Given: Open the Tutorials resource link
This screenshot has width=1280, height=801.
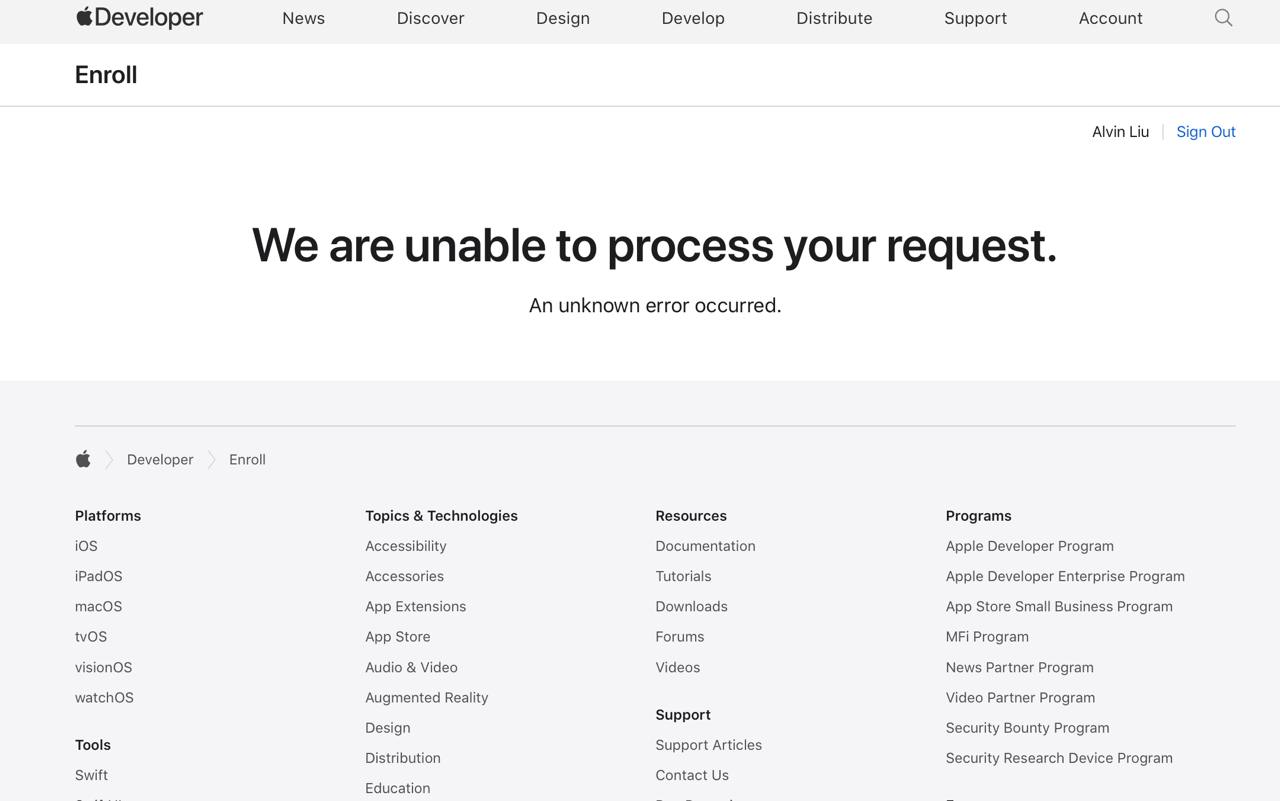Looking at the screenshot, I should (x=683, y=576).
